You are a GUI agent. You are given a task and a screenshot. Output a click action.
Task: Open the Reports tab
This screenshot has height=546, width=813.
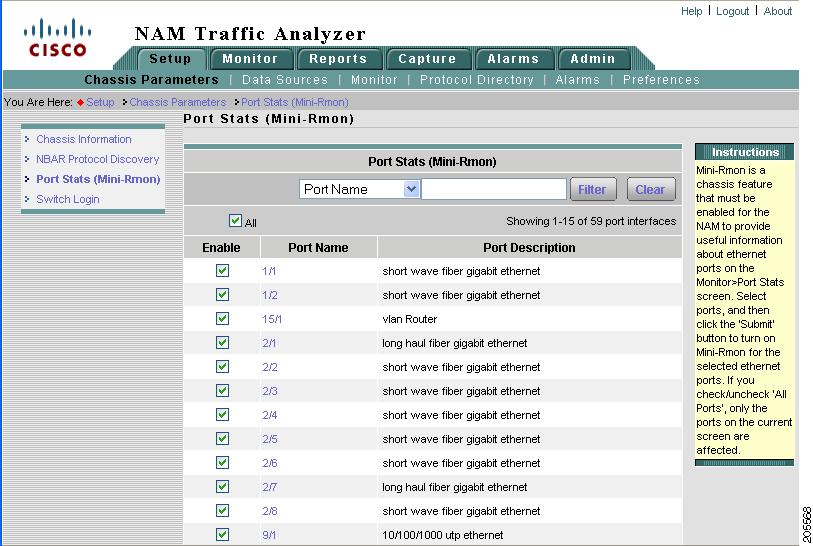tap(338, 59)
